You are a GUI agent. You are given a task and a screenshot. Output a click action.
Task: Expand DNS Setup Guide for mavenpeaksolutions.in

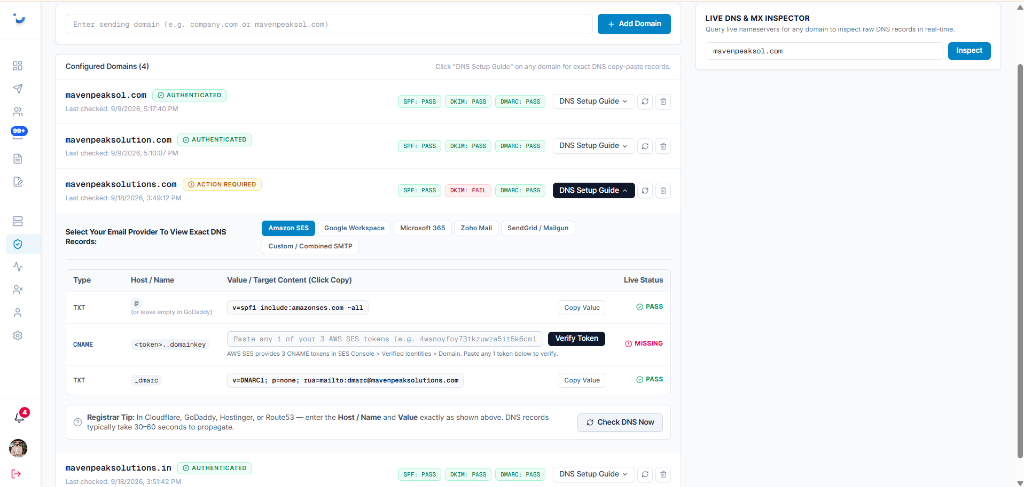coord(594,474)
